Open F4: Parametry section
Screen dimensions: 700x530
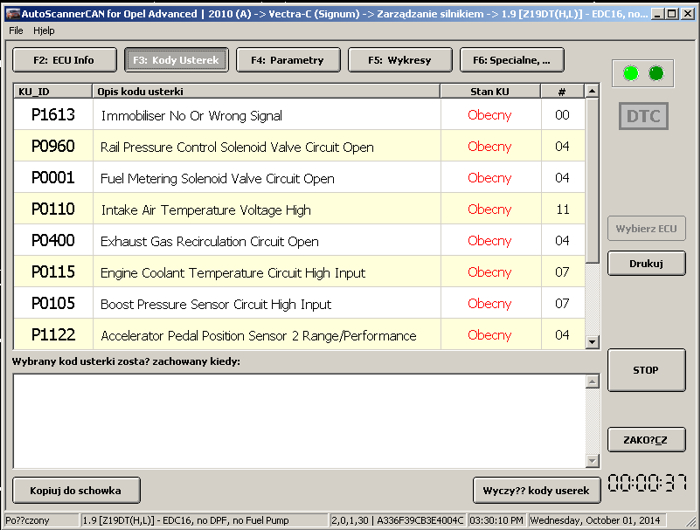click(288, 60)
